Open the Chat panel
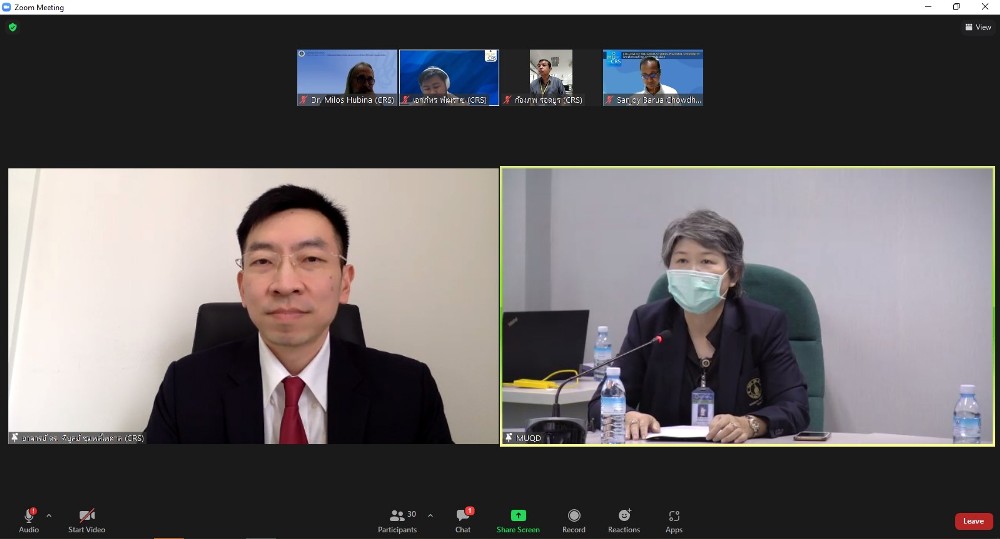The image size is (1000, 539). tap(462, 516)
